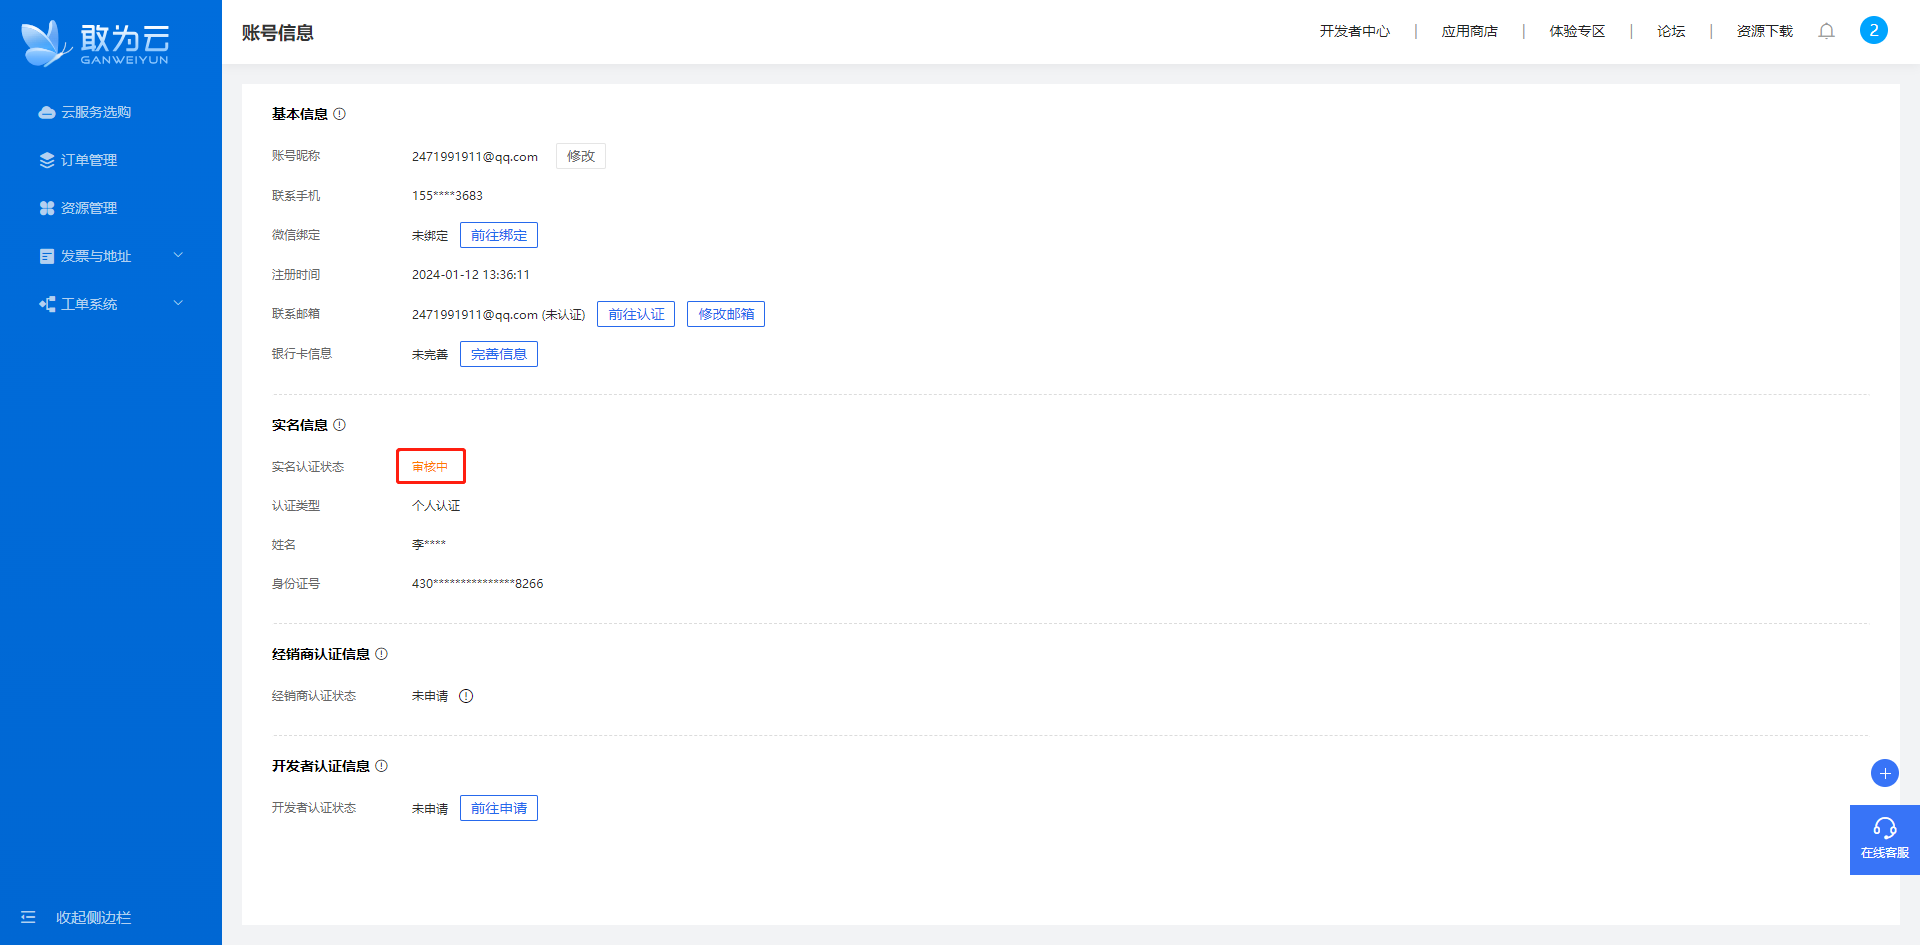Click the GANWEIYUN logo
1920x945 pixels.
click(x=96, y=43)
